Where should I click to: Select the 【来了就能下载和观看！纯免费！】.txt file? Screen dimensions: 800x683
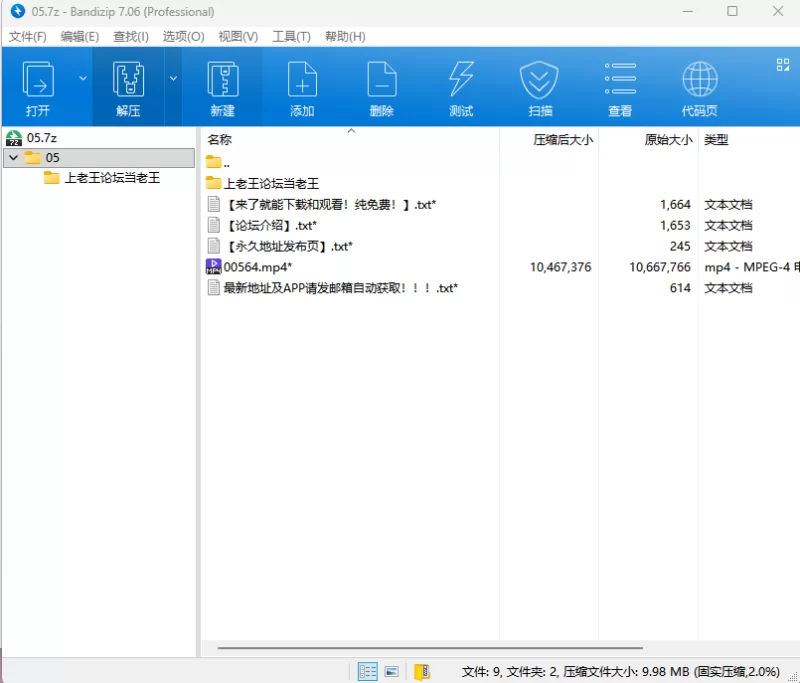click(x=330, y=205)
